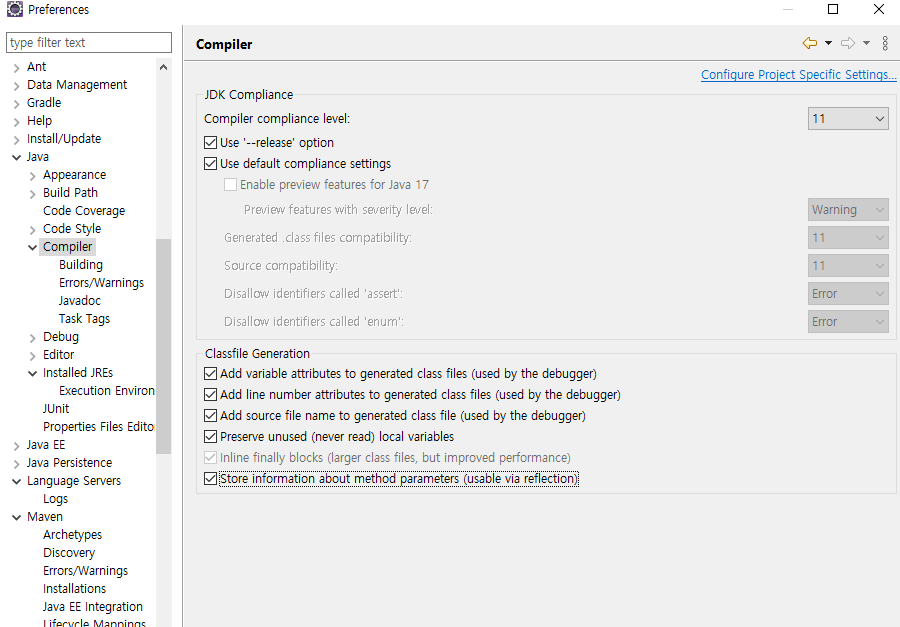Toggle Inline finally blocks checkbox

pos(211,458)
